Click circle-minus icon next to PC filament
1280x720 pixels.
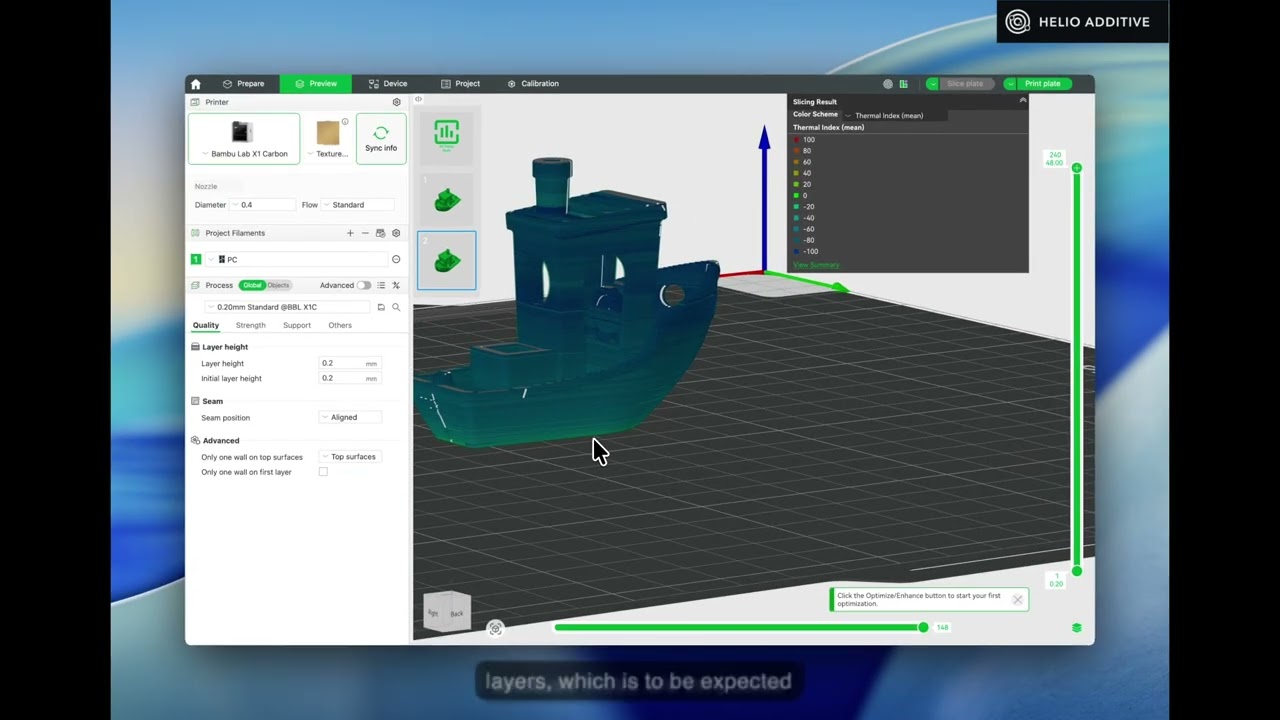[396, 259]
